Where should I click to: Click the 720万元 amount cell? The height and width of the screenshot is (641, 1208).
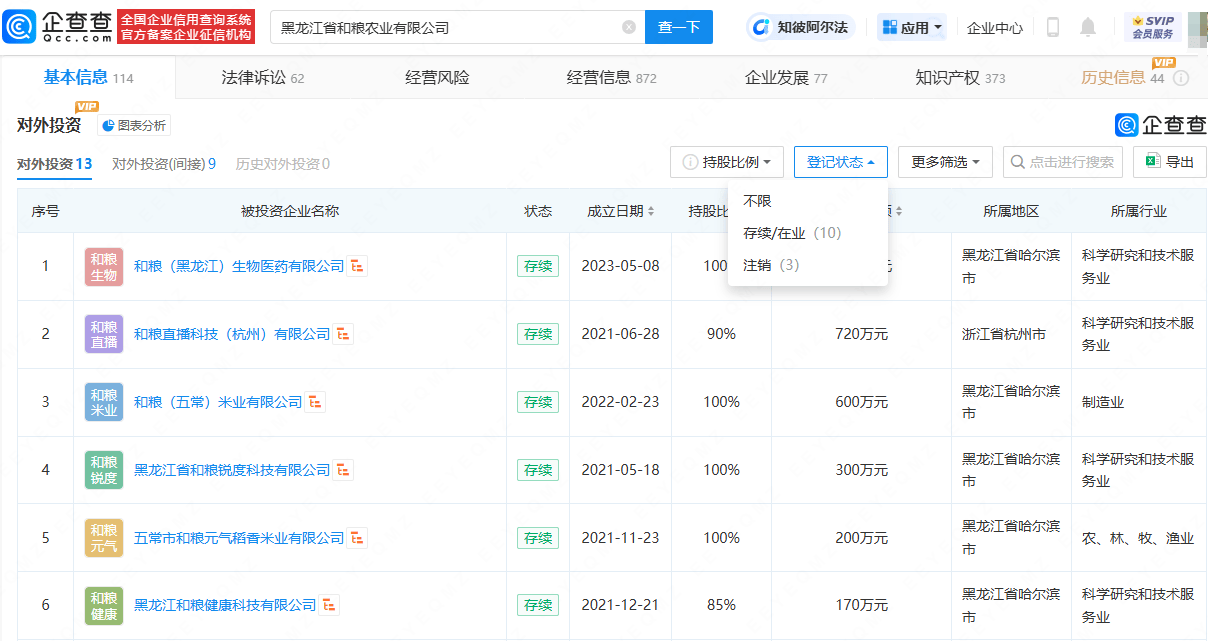coord(861,334)
